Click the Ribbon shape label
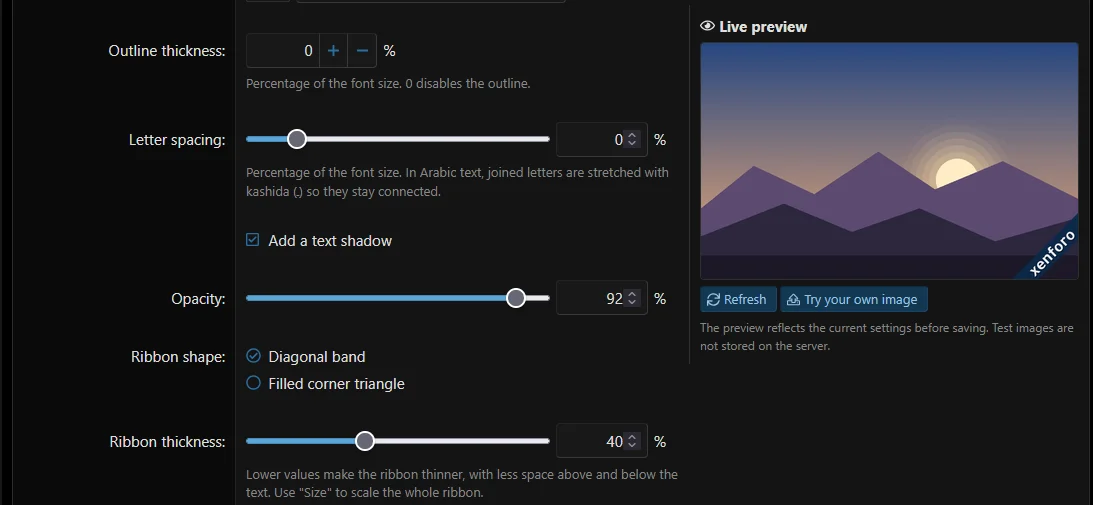This screenshot has height=505, width=1093. pyautogui.click(x=178, y=357)
